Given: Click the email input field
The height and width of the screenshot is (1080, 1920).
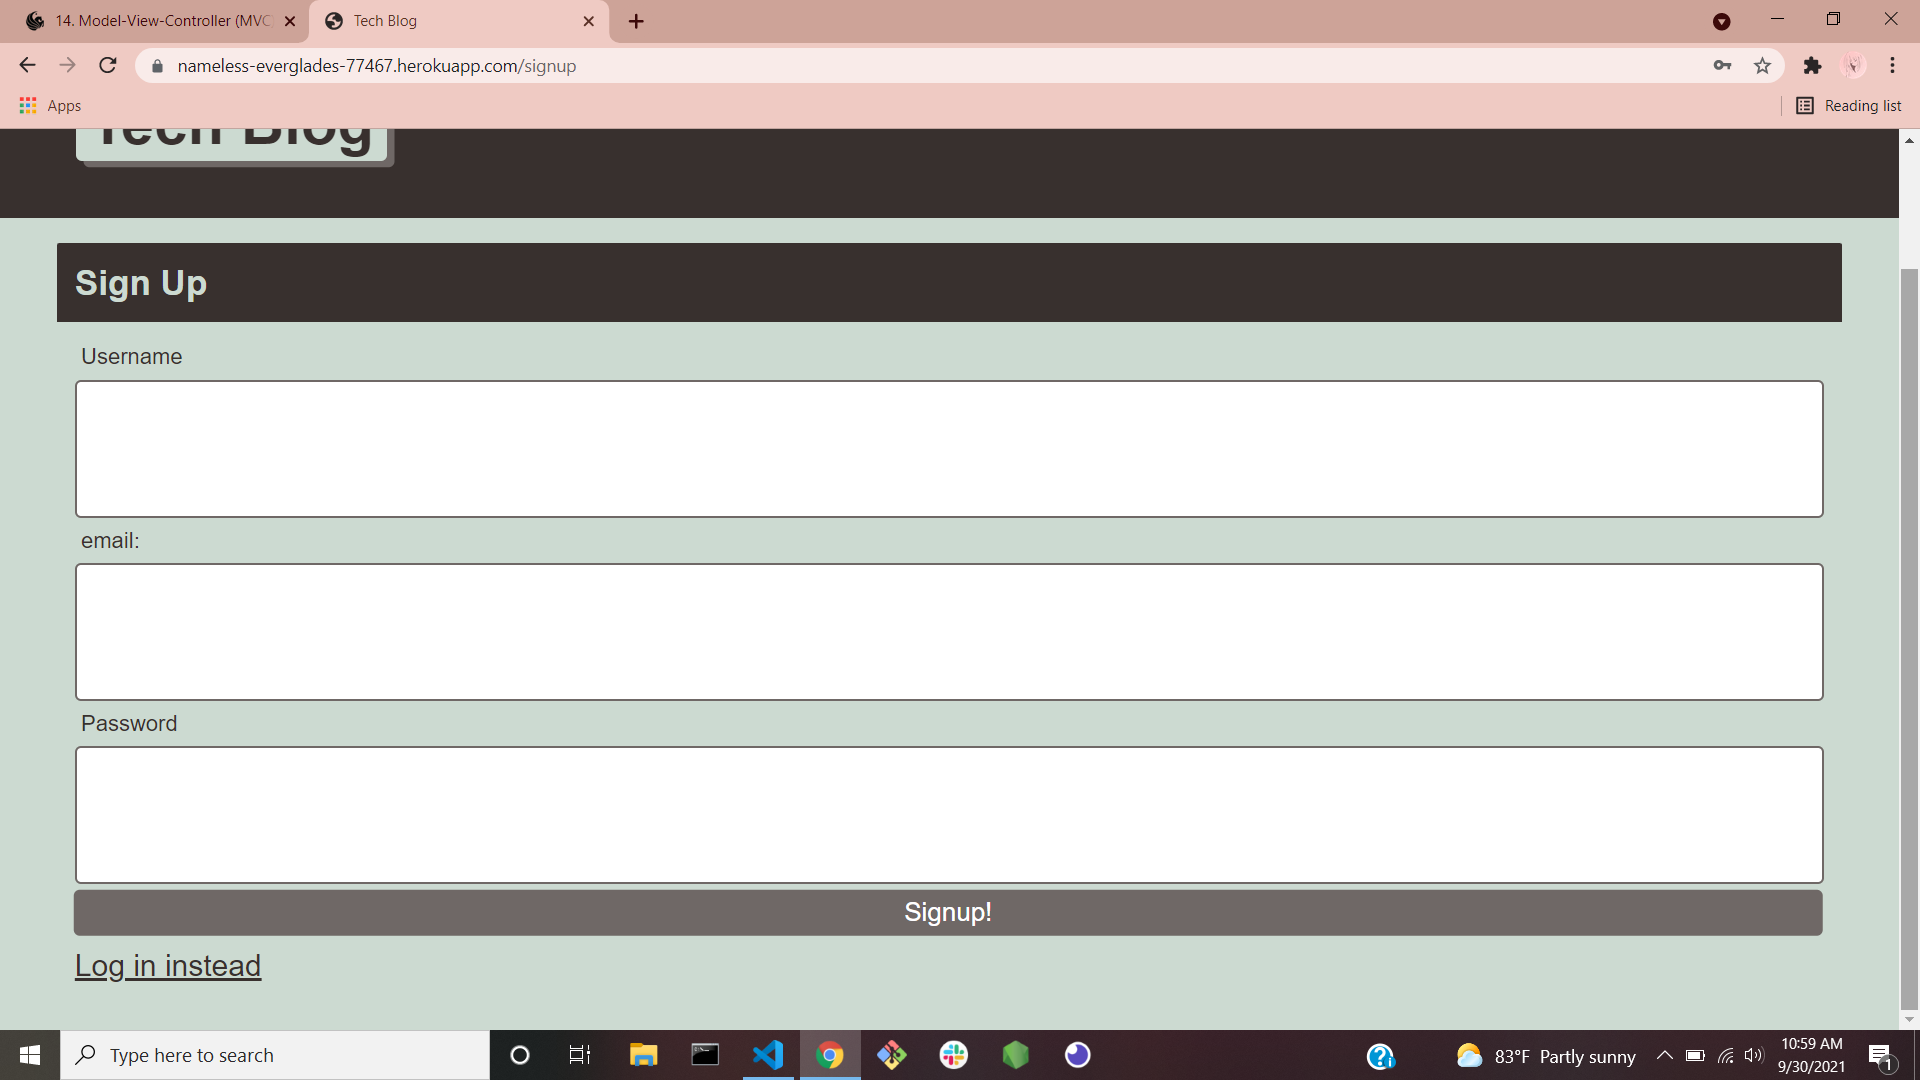Looking at the screenshot, I should [x=948, y=632].
